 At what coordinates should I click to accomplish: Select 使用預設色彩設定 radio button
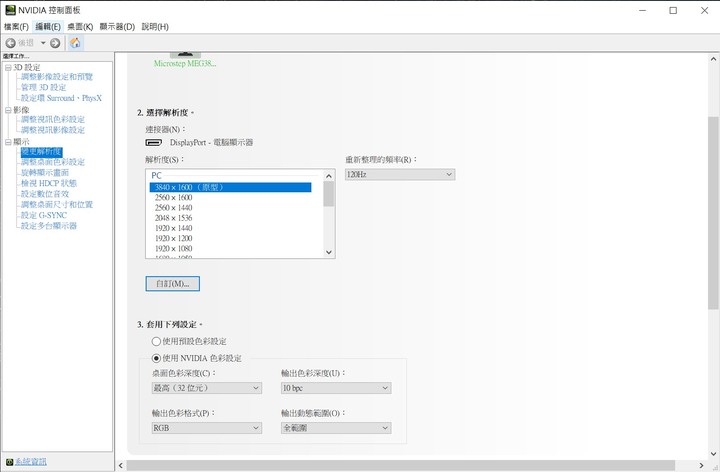[x=156, y=342]
